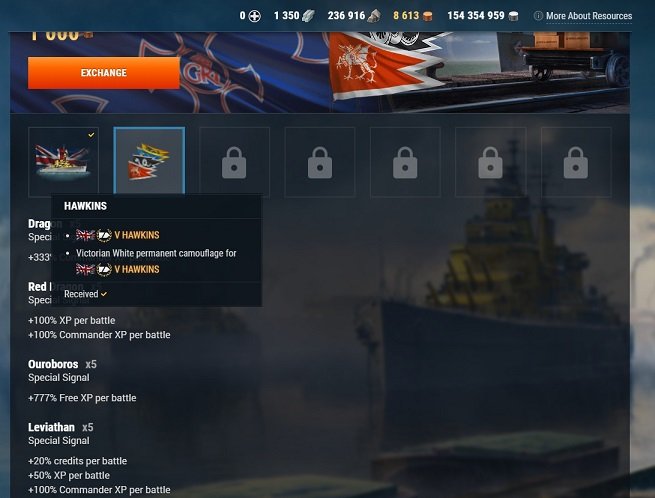The width and height of the screenshot is (655, 498).
Task: Click the fourth locked reward padlock
Action: click(320, 163)
